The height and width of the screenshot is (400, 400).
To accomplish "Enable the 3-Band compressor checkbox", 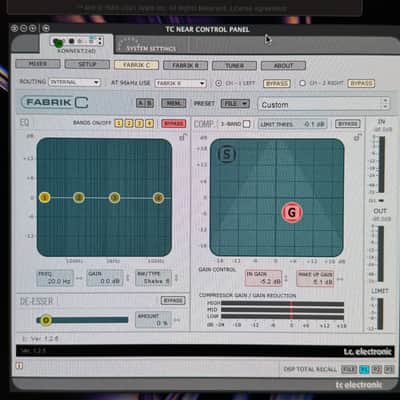I will 246,124.
